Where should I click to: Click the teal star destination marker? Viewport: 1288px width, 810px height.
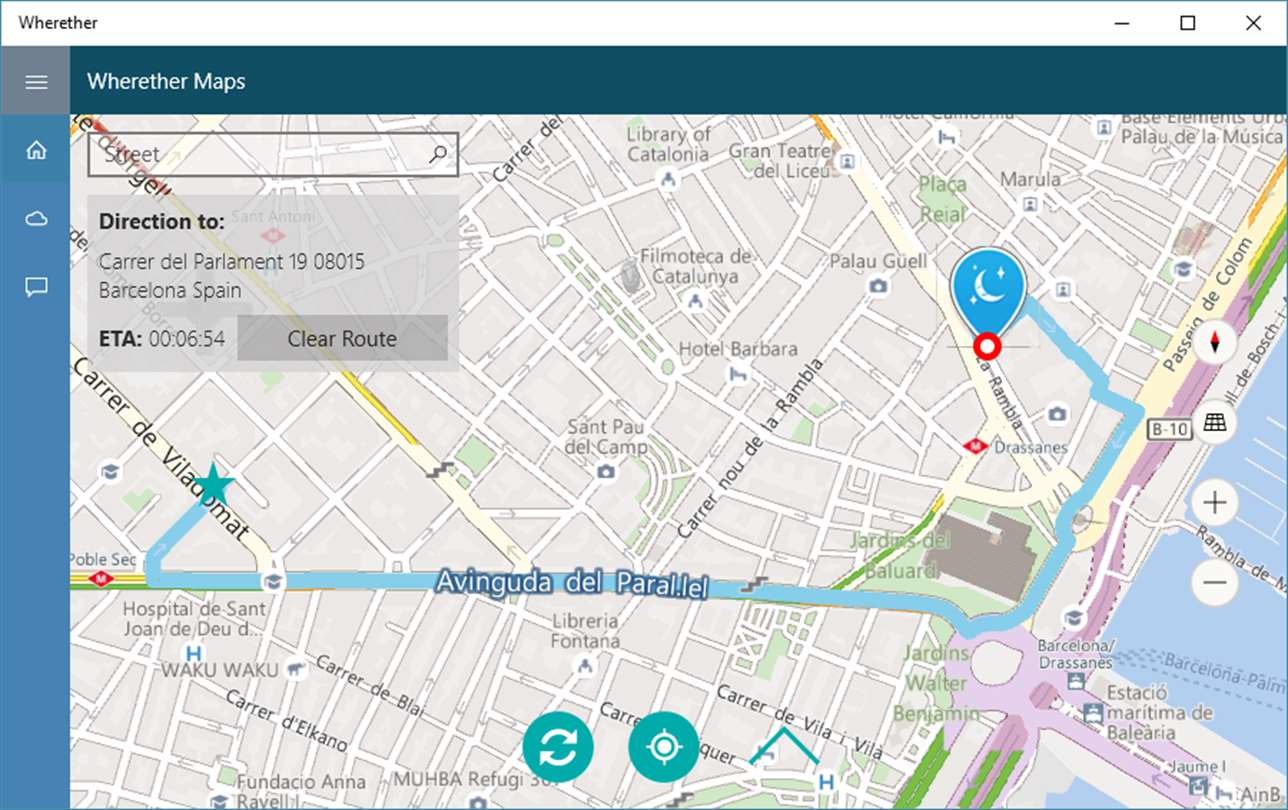[213, 486]
